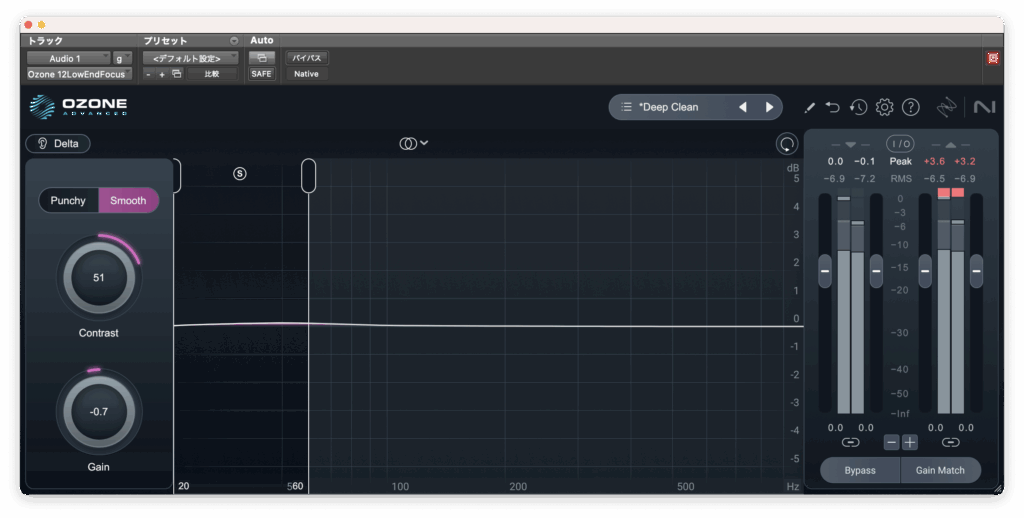
Task: Open the undo history clock icon
Action: 858,107
